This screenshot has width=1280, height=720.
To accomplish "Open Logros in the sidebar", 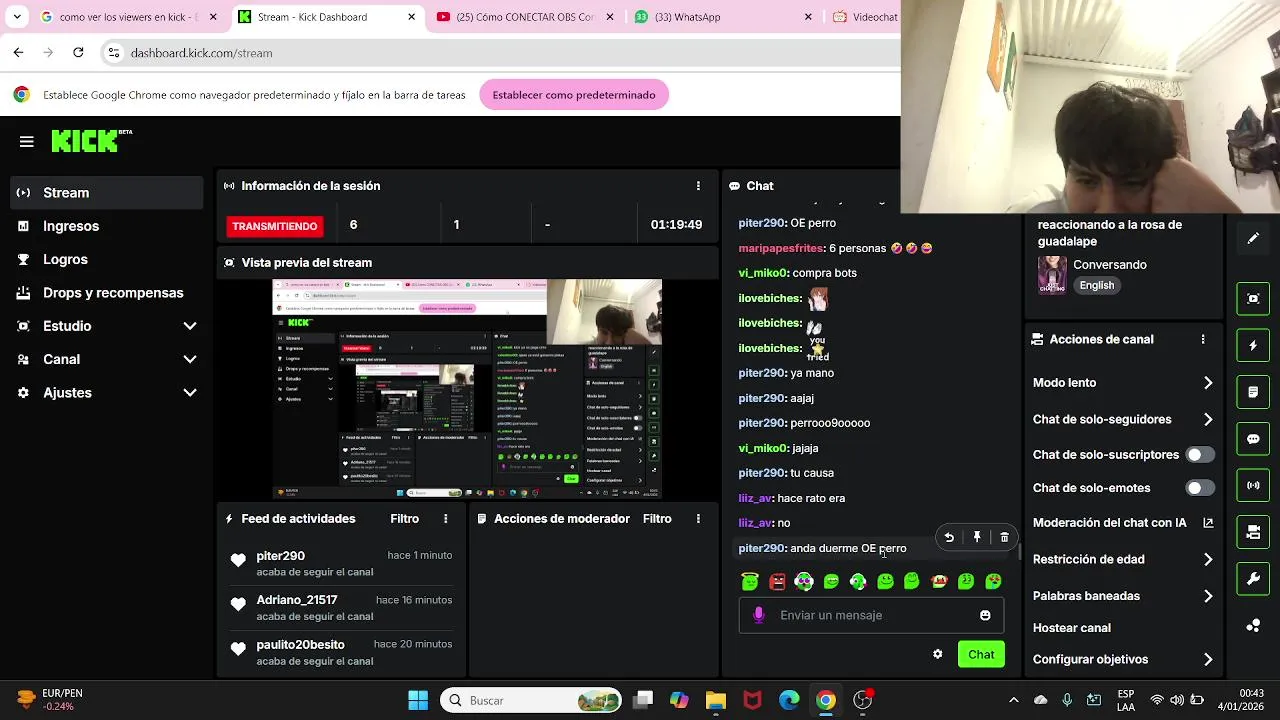I will pos(107,259).
